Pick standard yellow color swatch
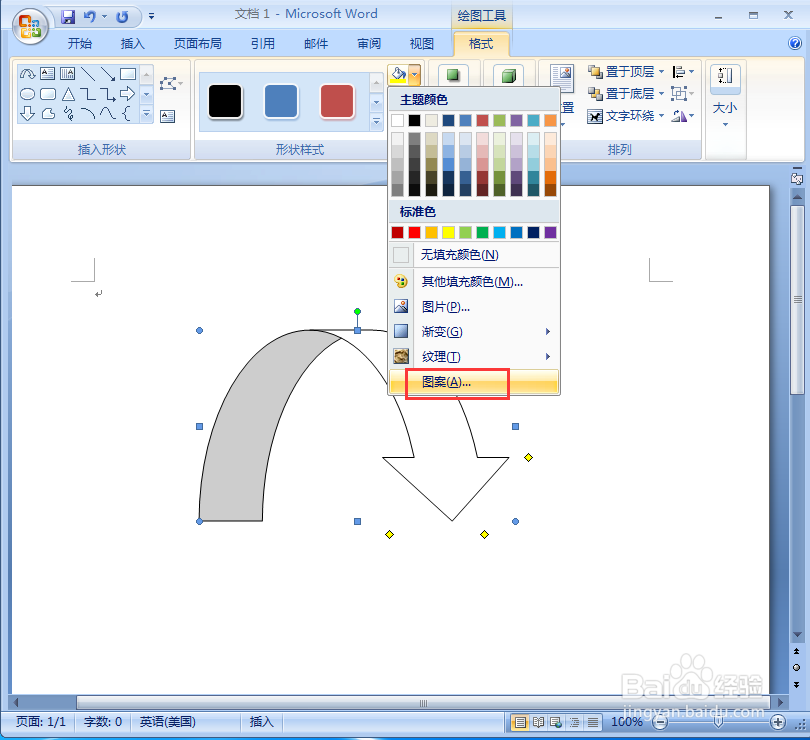Viewport: 810px width, 740px height. point(448,233)
